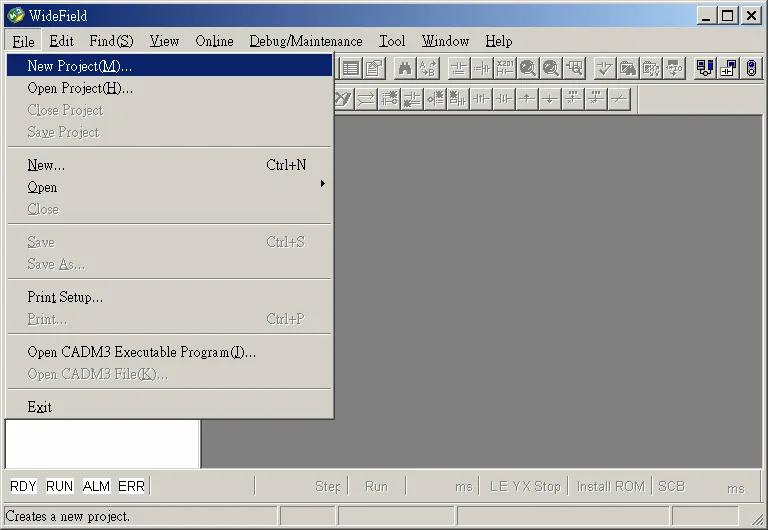Click the greyed Save As... entry
The image size is (768, 530).
coord(169,265)
